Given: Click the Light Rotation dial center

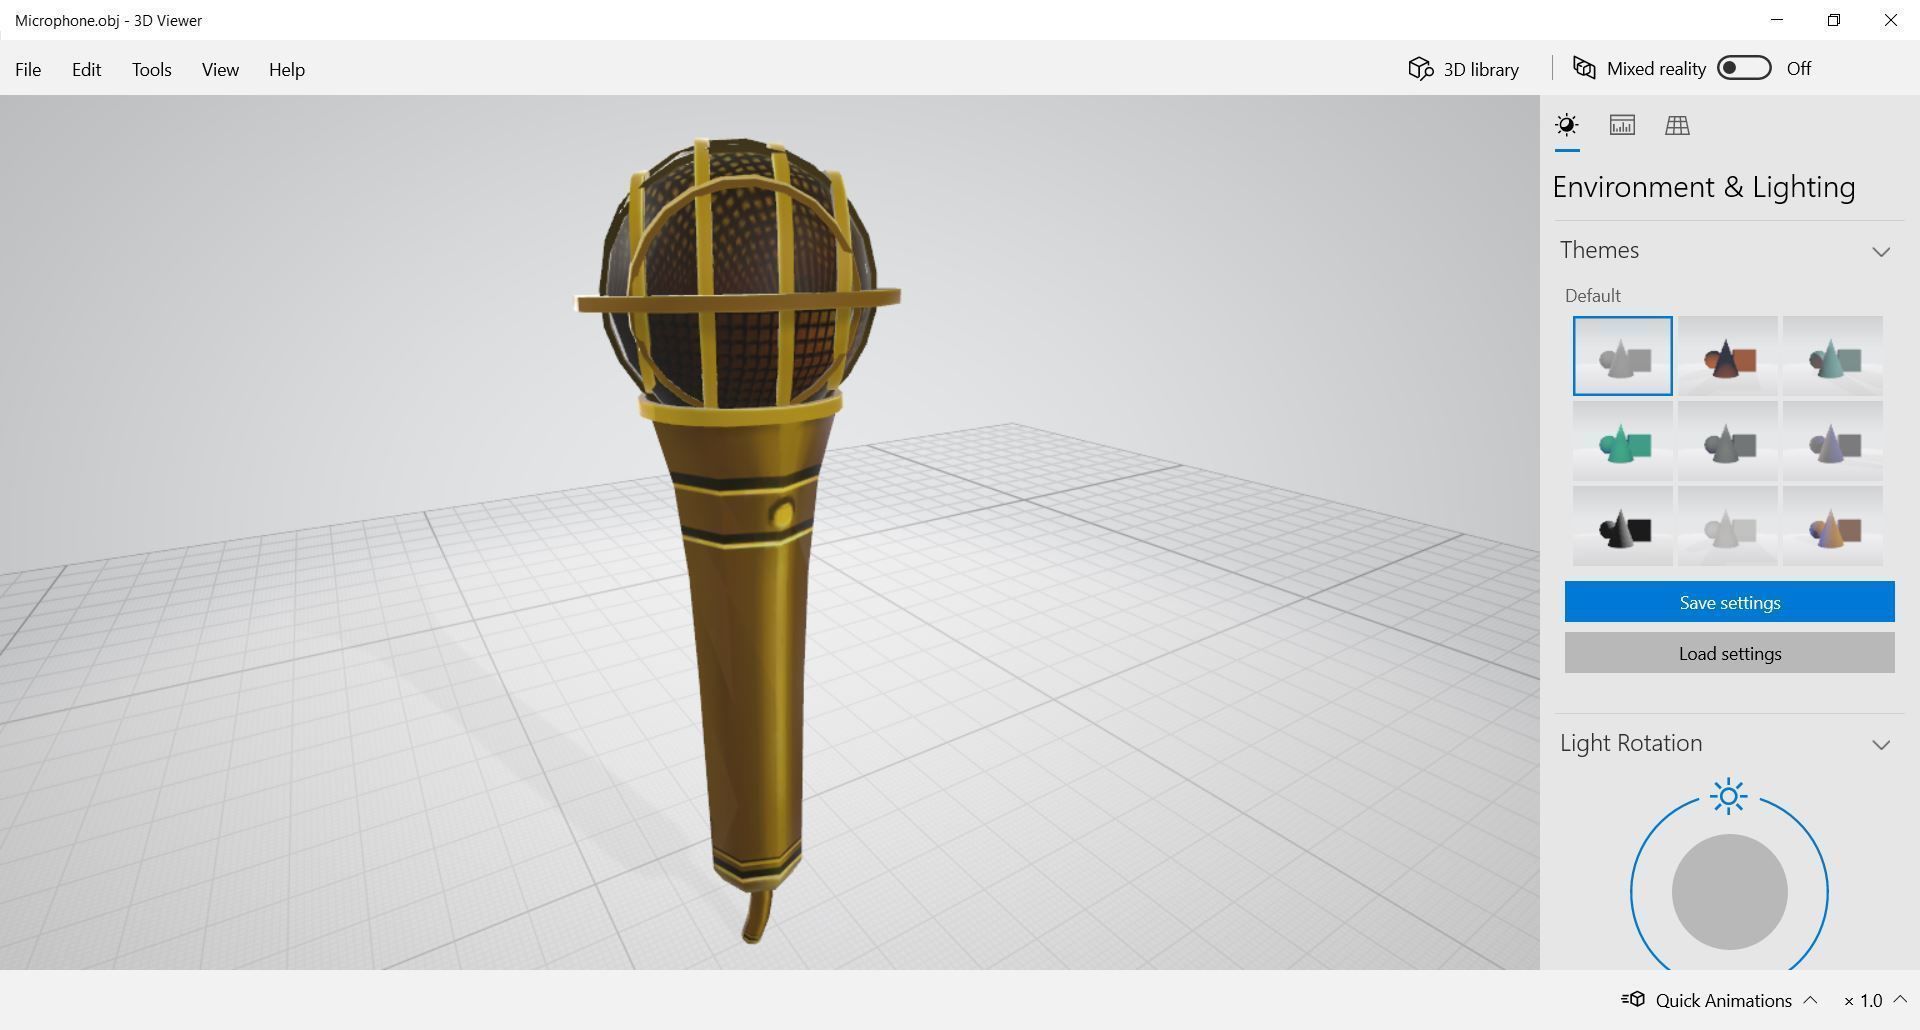Looking at the screenshot, I should point(1729,892).
